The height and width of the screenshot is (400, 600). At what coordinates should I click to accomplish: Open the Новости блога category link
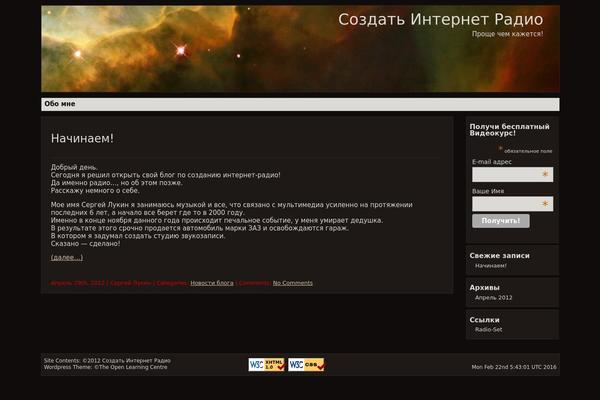[212, 283]
